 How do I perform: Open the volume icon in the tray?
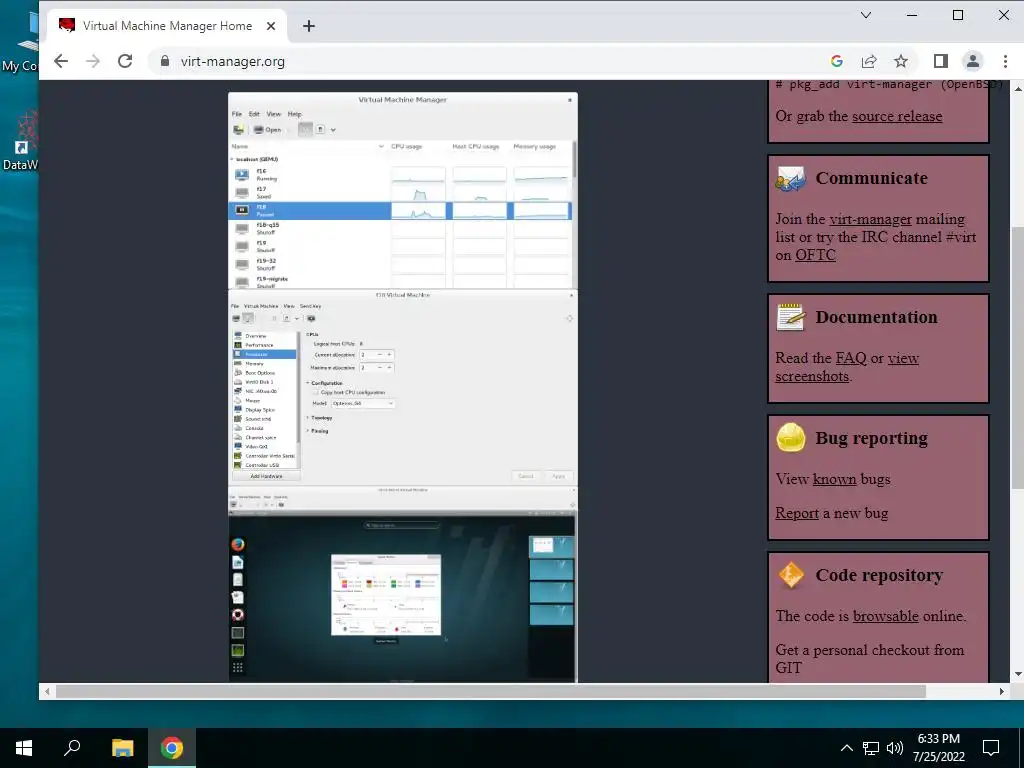point(894,748)
